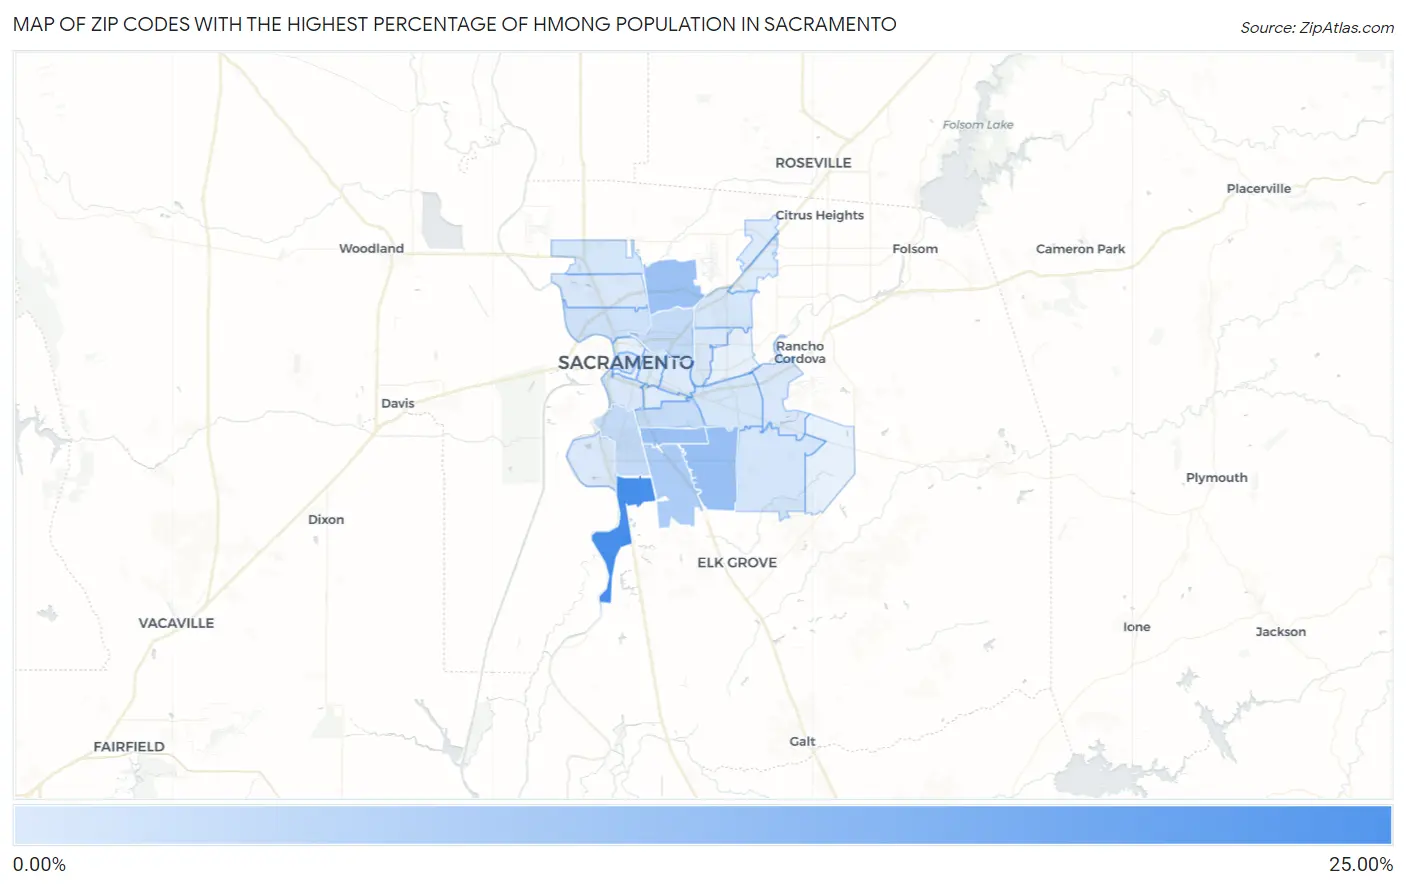1406x885 pixels.
Task: Click the 0.00% legend minimum value
Action: (40, 865)
